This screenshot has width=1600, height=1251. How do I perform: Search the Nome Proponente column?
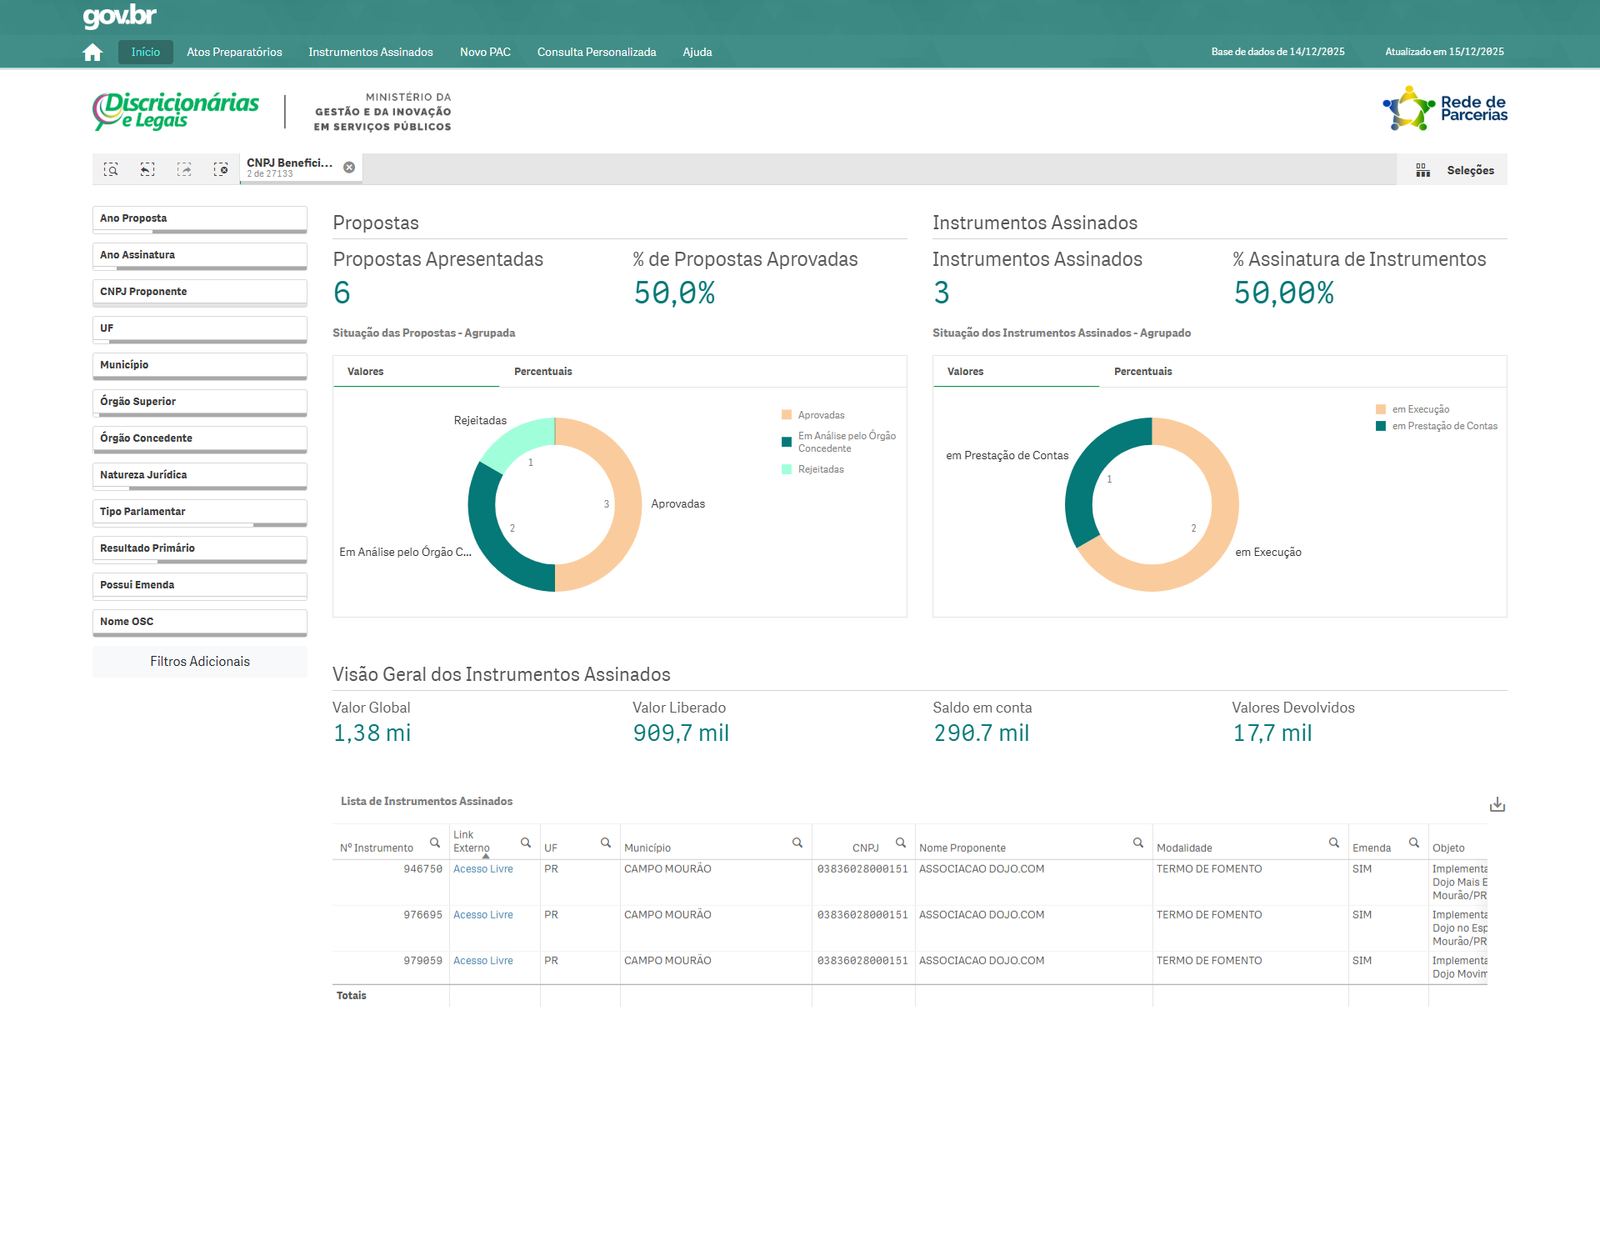point(1138,843)
